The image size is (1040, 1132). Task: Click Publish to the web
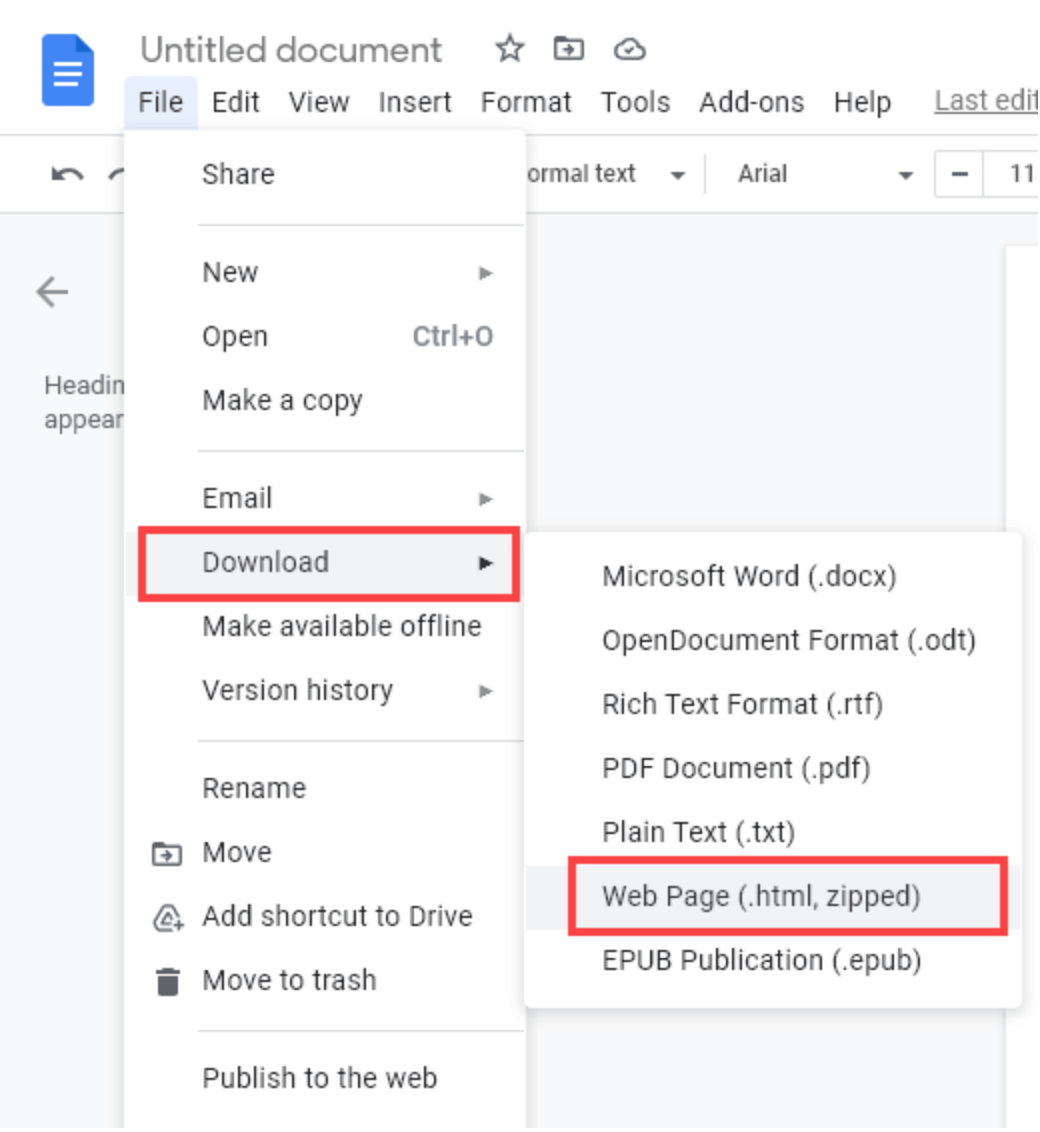320,1078
